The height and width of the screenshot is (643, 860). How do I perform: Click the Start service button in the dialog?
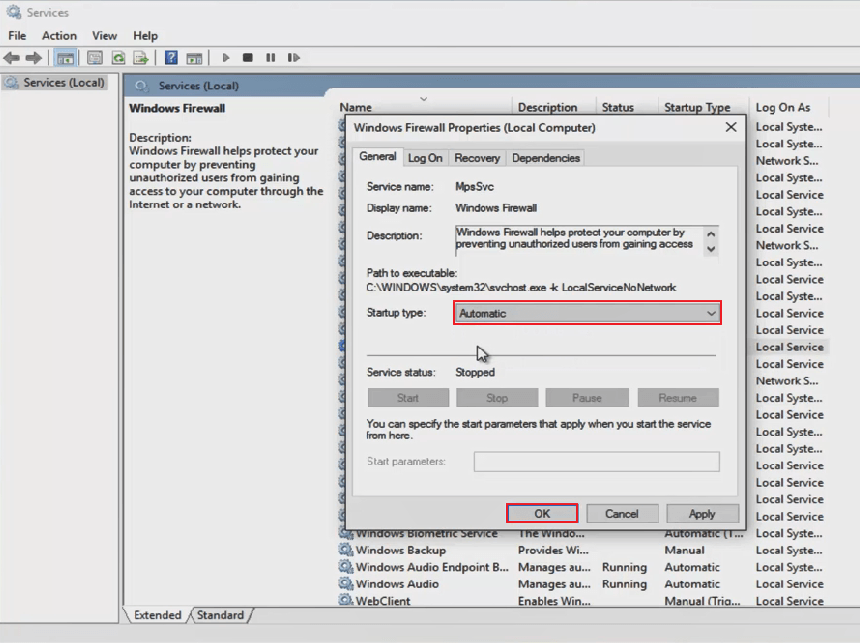pyautogui.click(x=408, y=398)
